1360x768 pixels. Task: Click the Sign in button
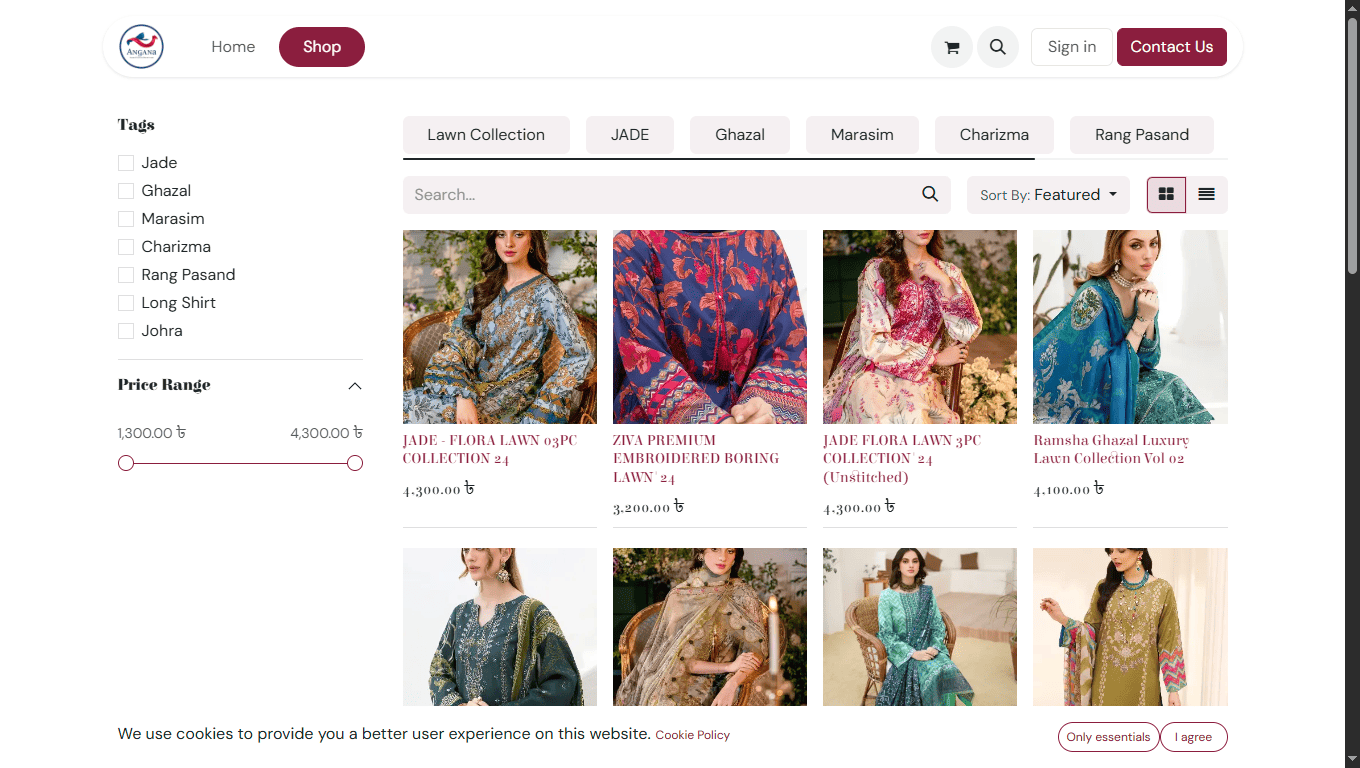(x=1071, y=47)
